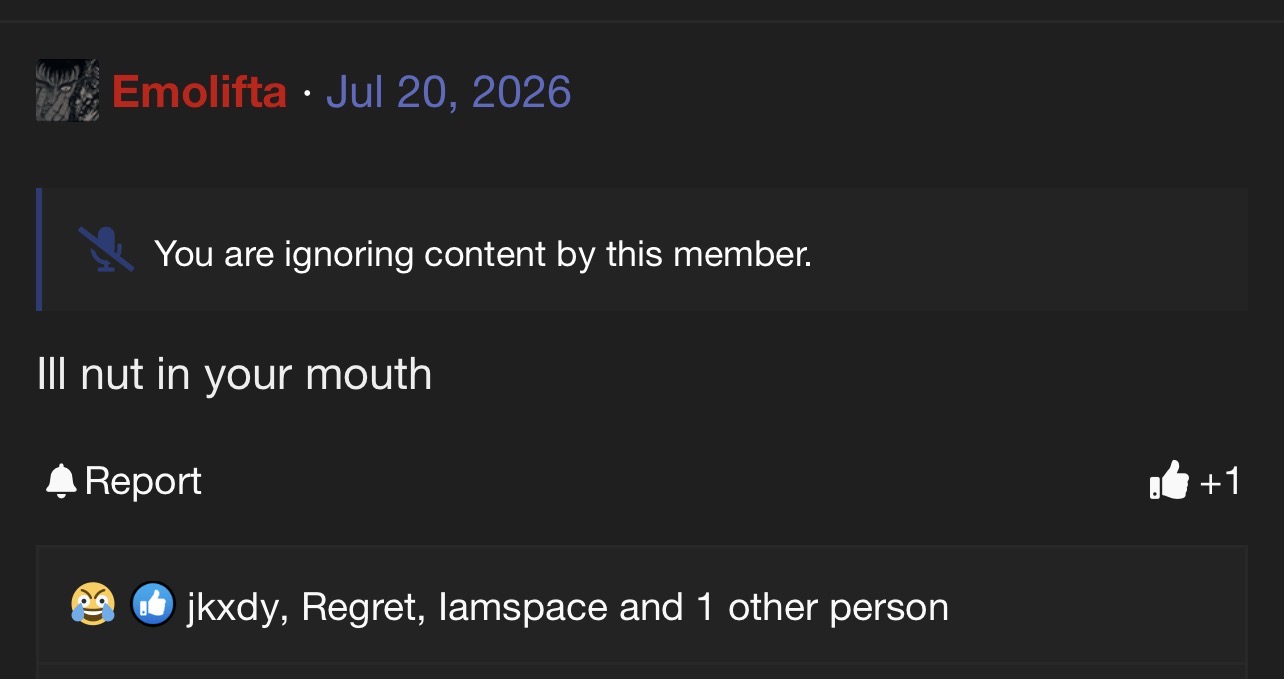This screenshot has height=679, width=1284.
Task: Open Emolifta's avatar thumbnail
Action: (67, 90)
